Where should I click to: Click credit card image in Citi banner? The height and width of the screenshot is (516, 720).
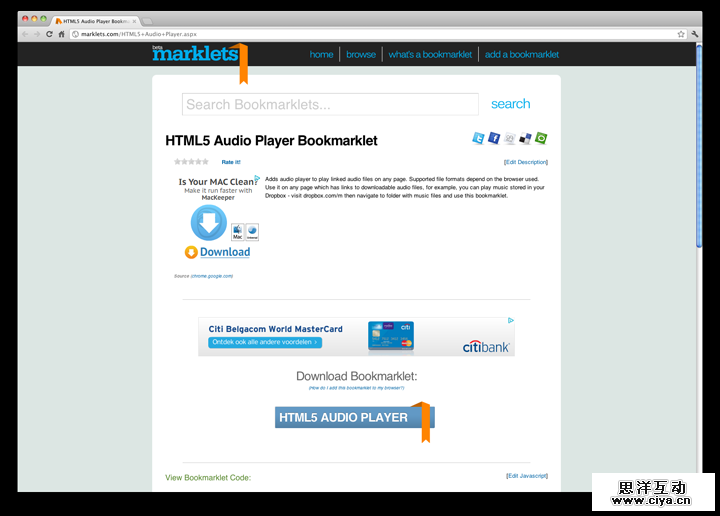[x=391, y=336]
